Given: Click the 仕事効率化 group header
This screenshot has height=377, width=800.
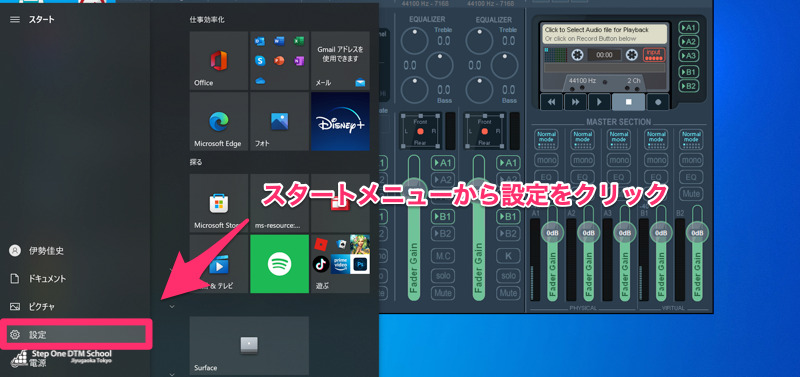Looking at the screenshot, I should point(207,20).
